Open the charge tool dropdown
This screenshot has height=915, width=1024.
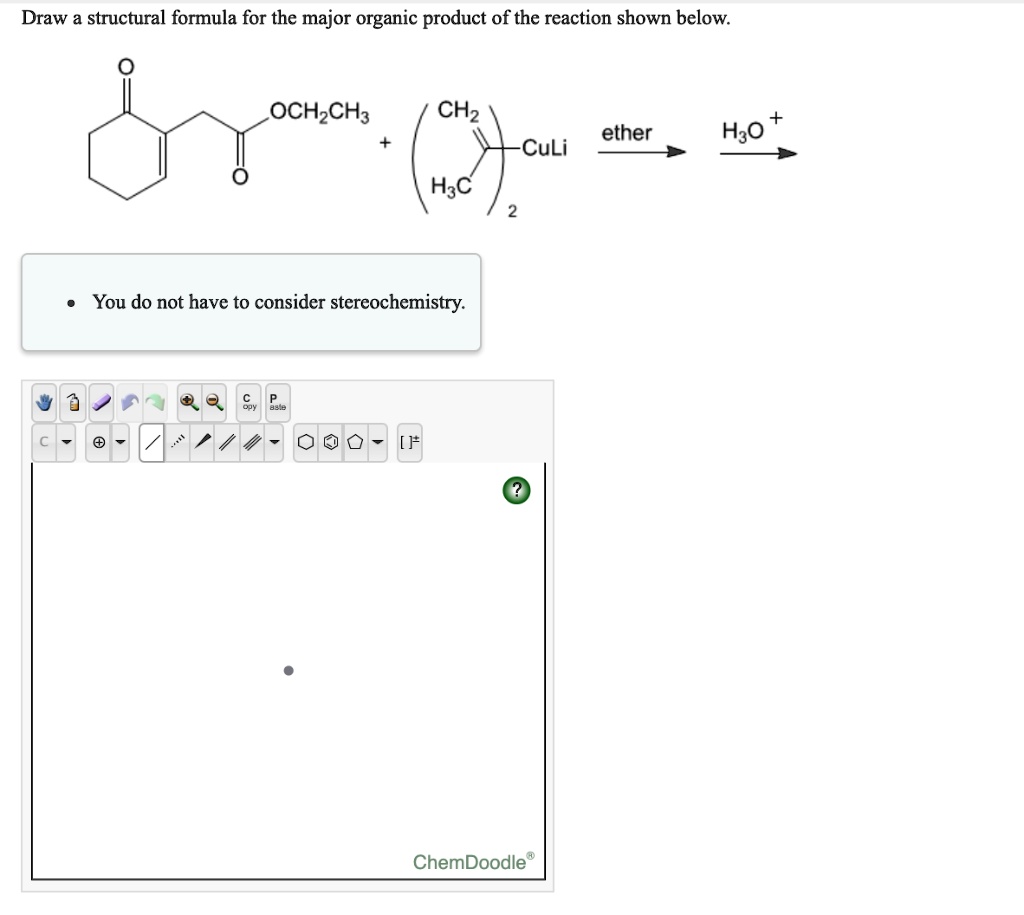coord(120,442)
